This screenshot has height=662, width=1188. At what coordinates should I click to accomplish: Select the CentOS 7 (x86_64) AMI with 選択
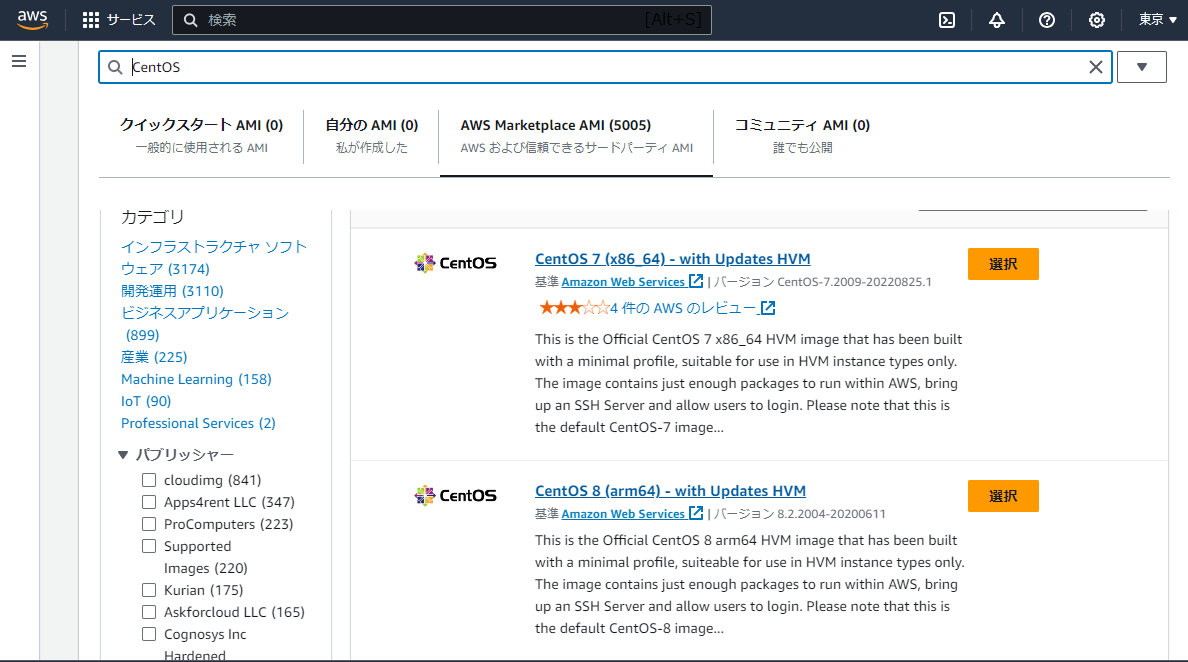[1003, 264]
